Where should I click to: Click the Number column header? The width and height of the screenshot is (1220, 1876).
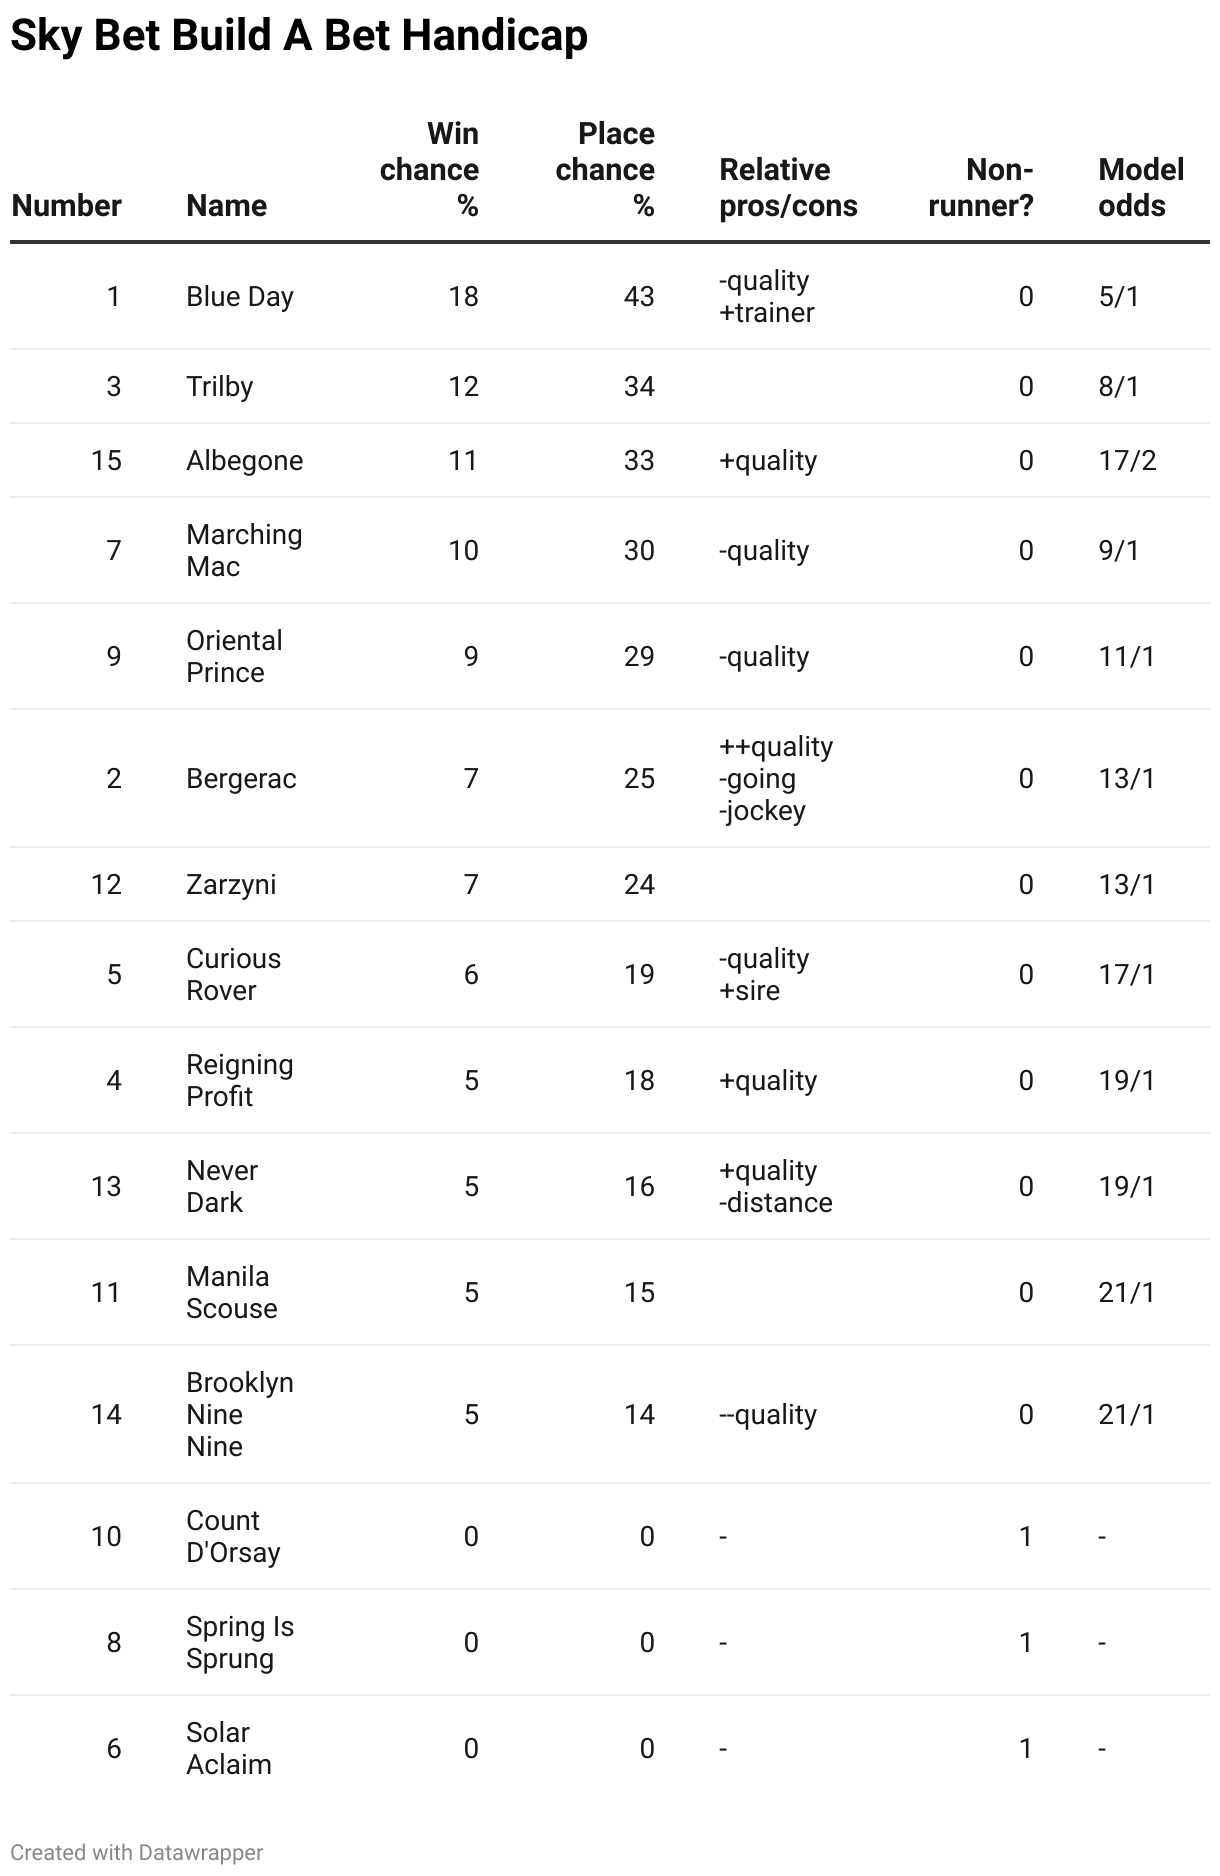[x=66, y=206]
